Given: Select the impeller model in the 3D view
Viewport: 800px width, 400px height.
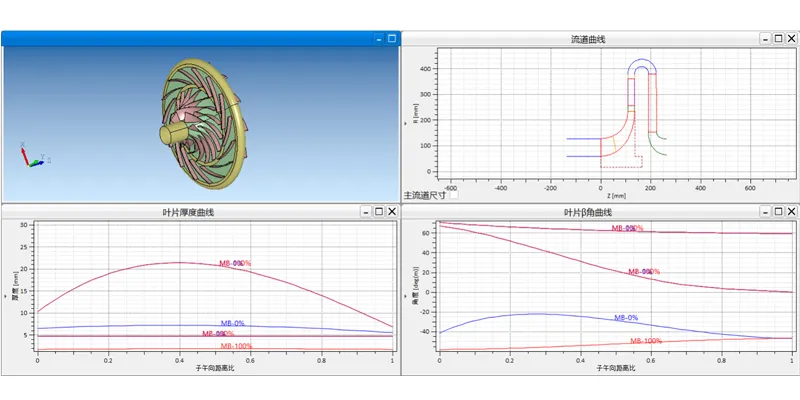Looking at the screenshot, I should click(x=205, y=123).
